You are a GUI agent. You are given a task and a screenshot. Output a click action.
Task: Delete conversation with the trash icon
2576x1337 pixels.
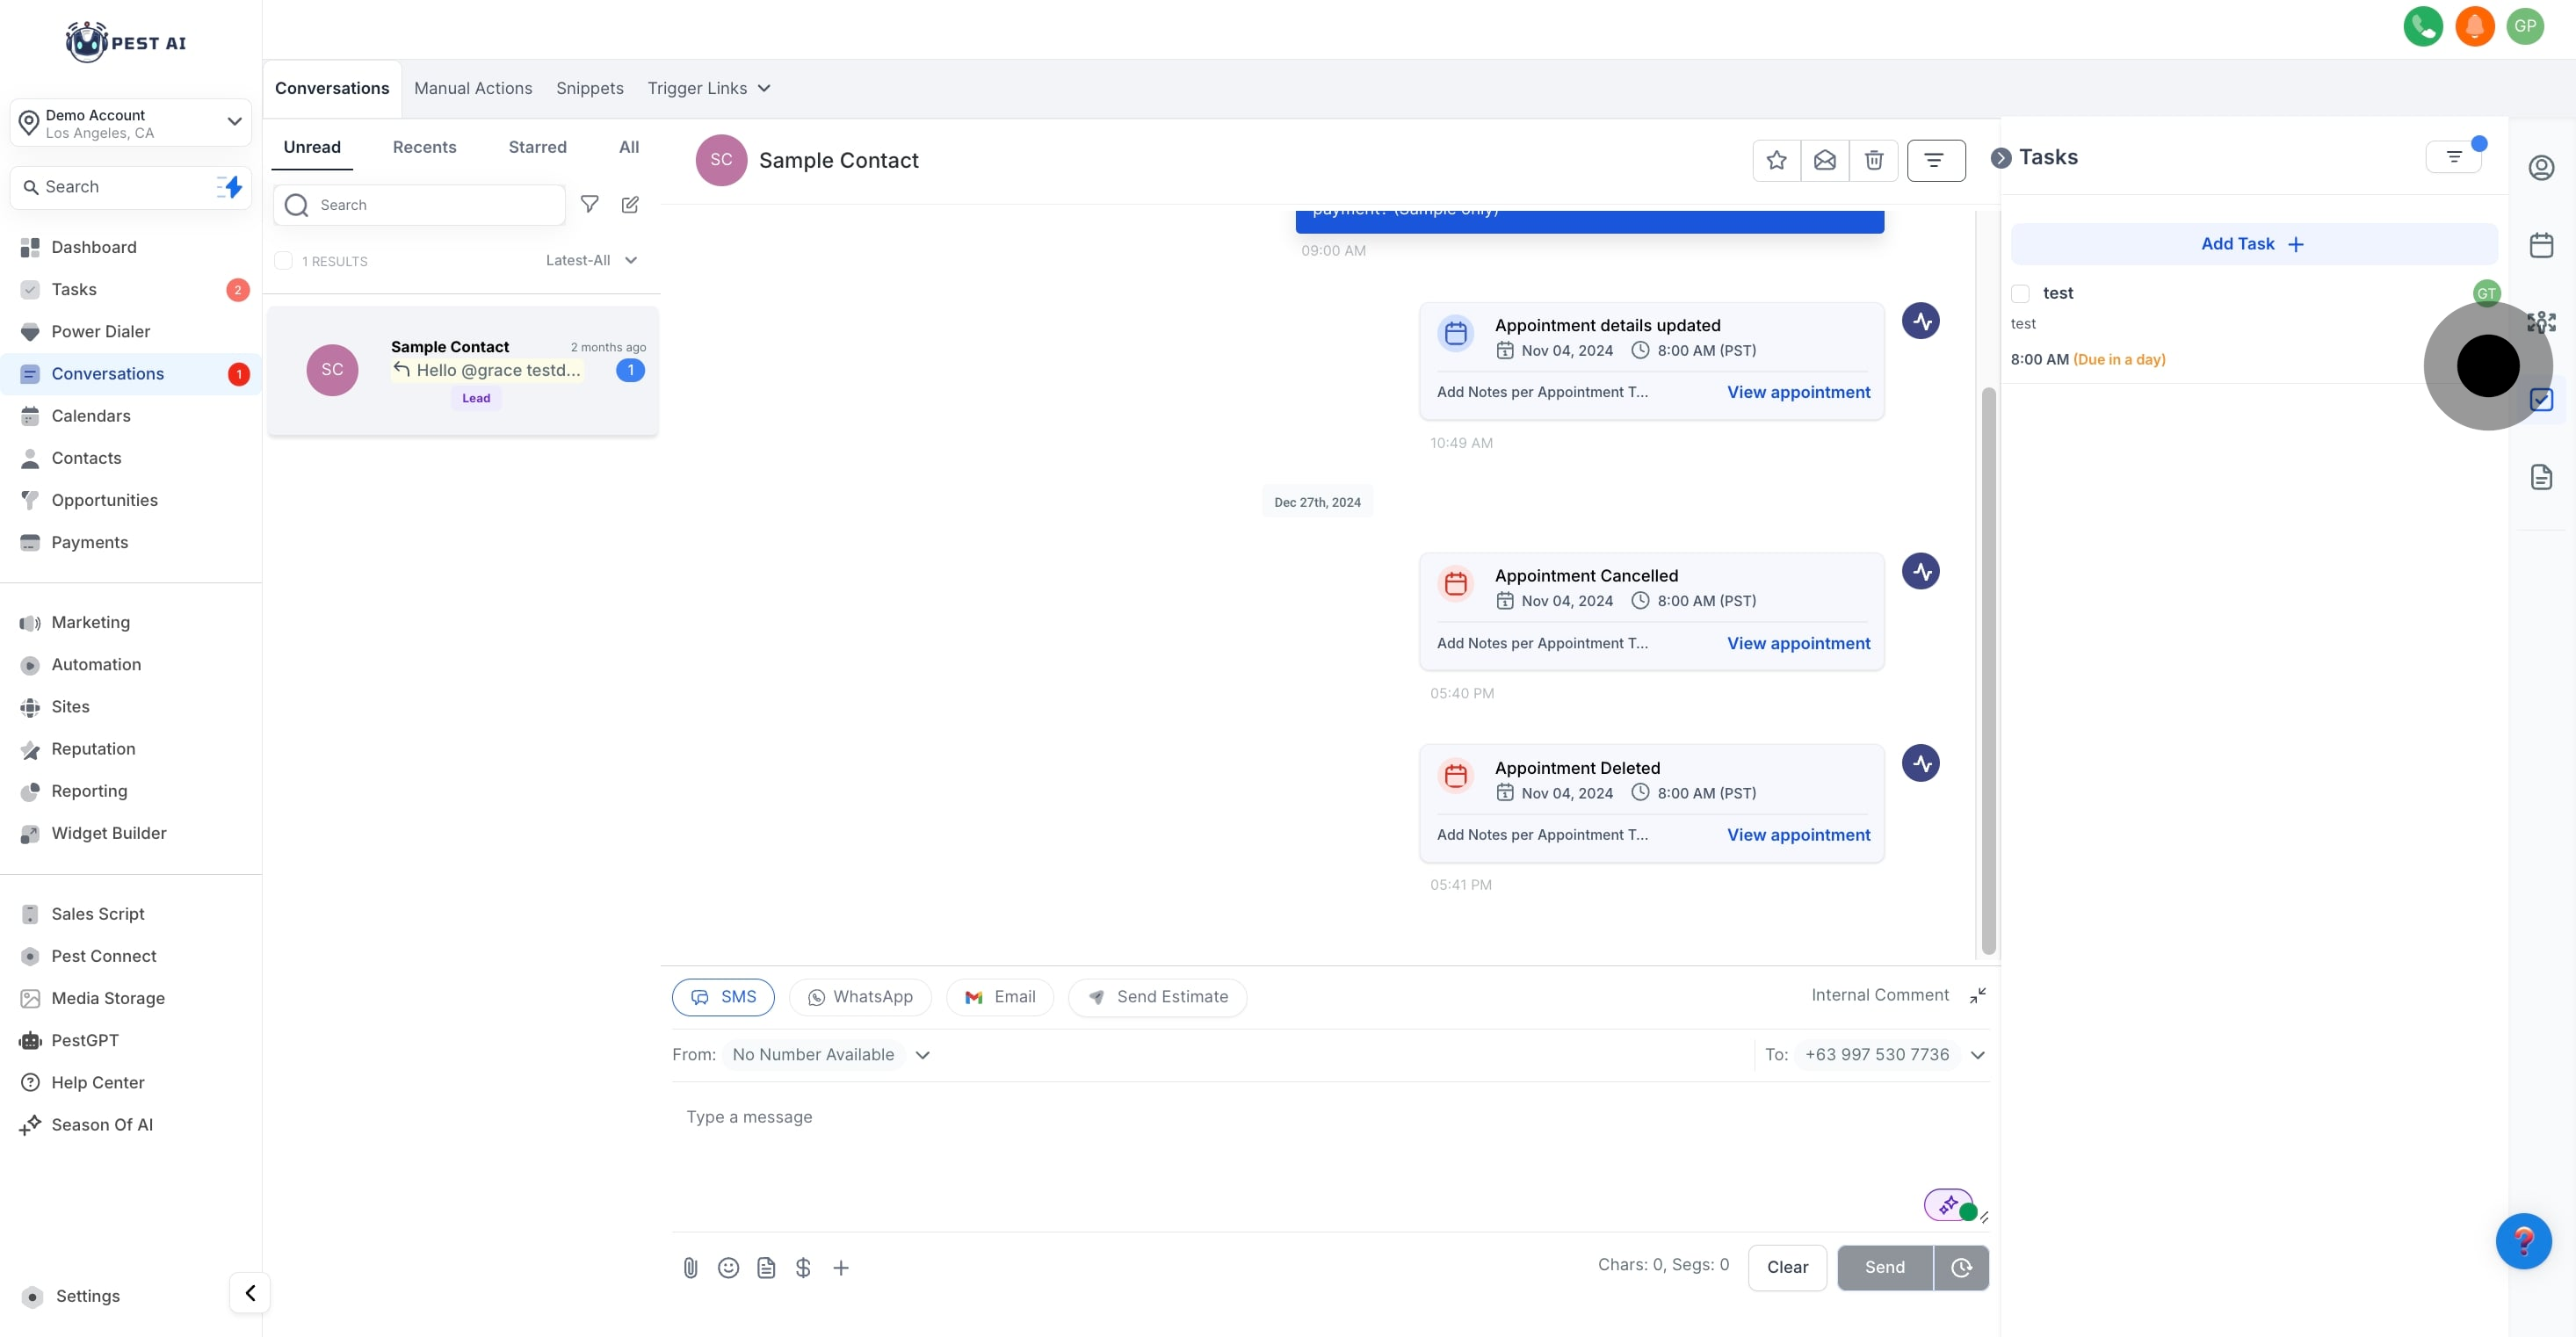coord(1873,160)
